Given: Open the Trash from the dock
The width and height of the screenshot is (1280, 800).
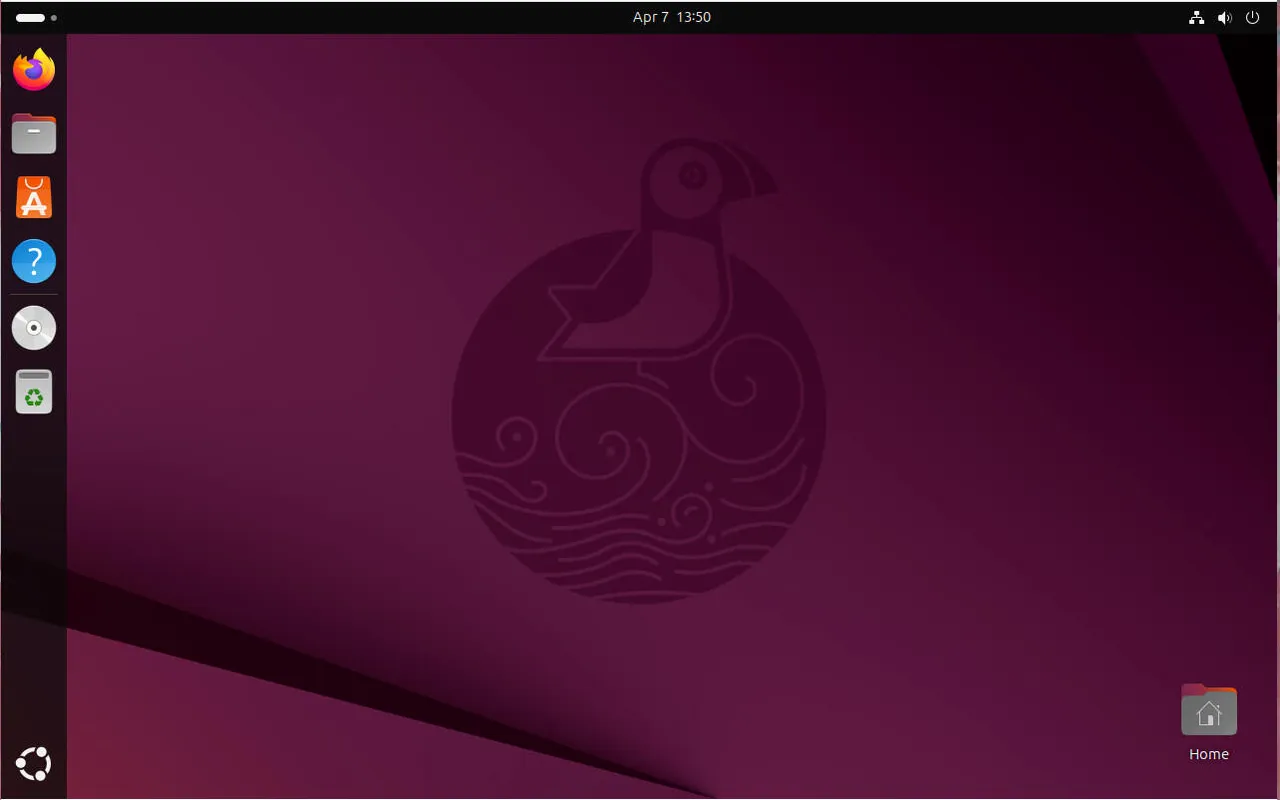Looking at the screenshot, I should pyautogui.click(x=34, y=392).
